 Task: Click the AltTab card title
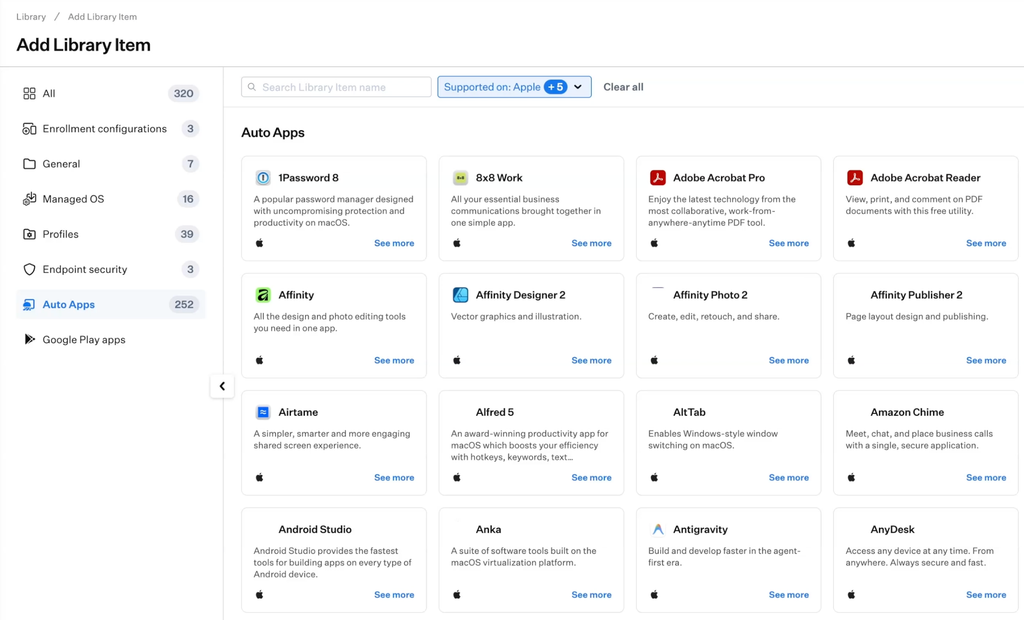689,412
